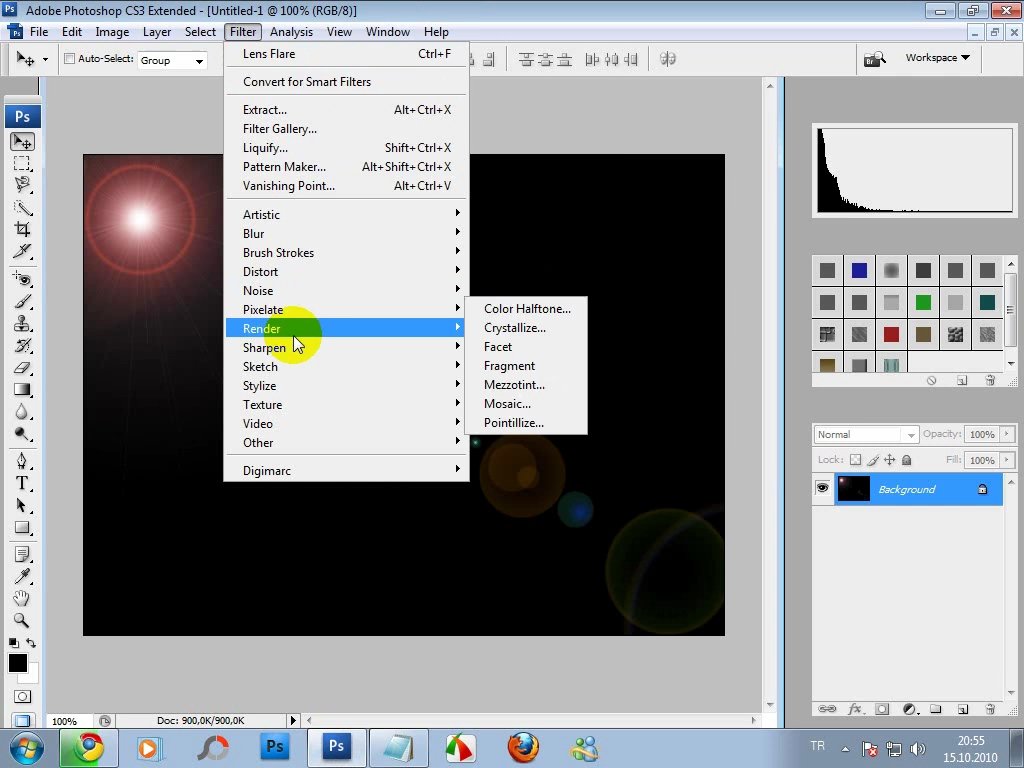Select the Rectangle shape tool

(22, 528)
